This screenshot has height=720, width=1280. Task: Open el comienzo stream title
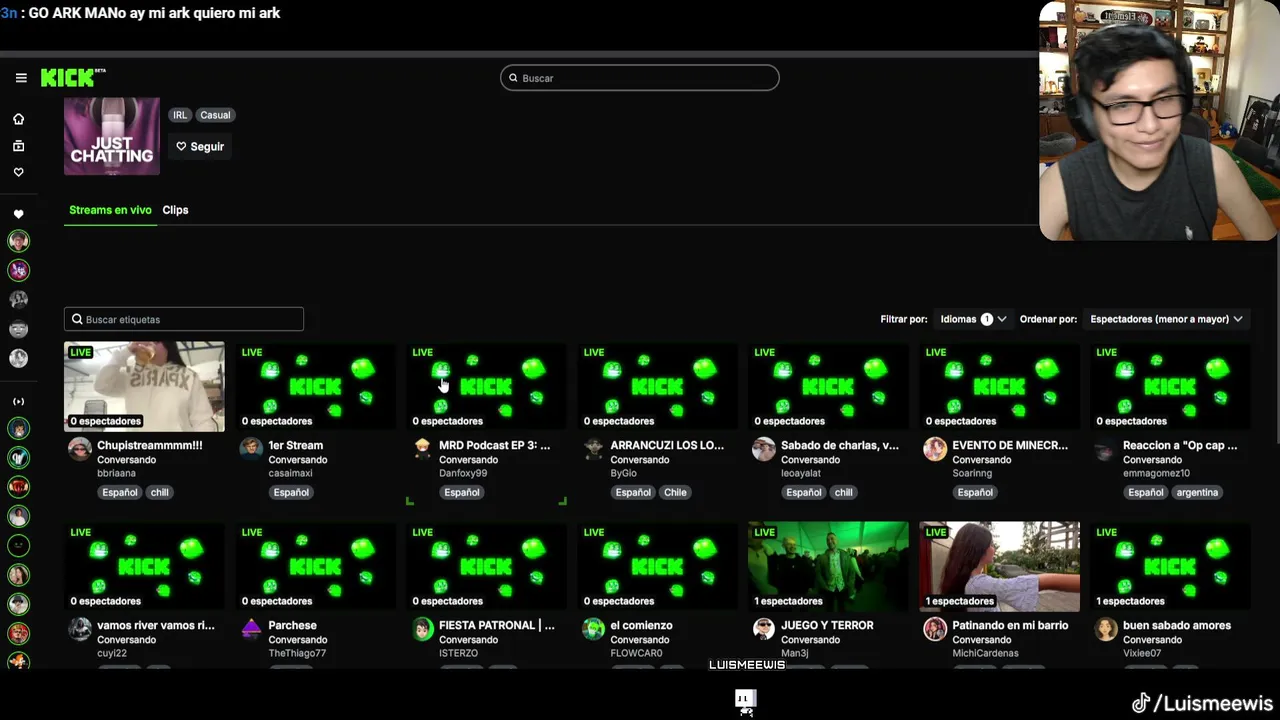[641, 625]
